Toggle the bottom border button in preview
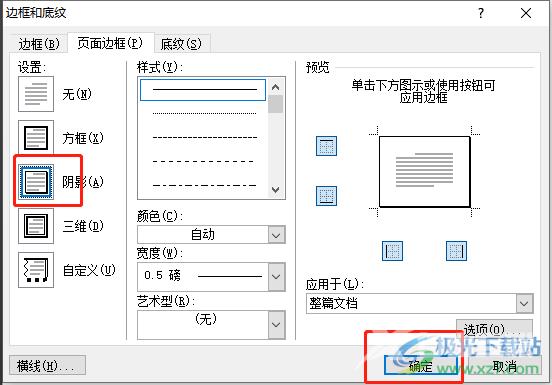Screen dimensions: 552x385 click(x=326, y=196)
